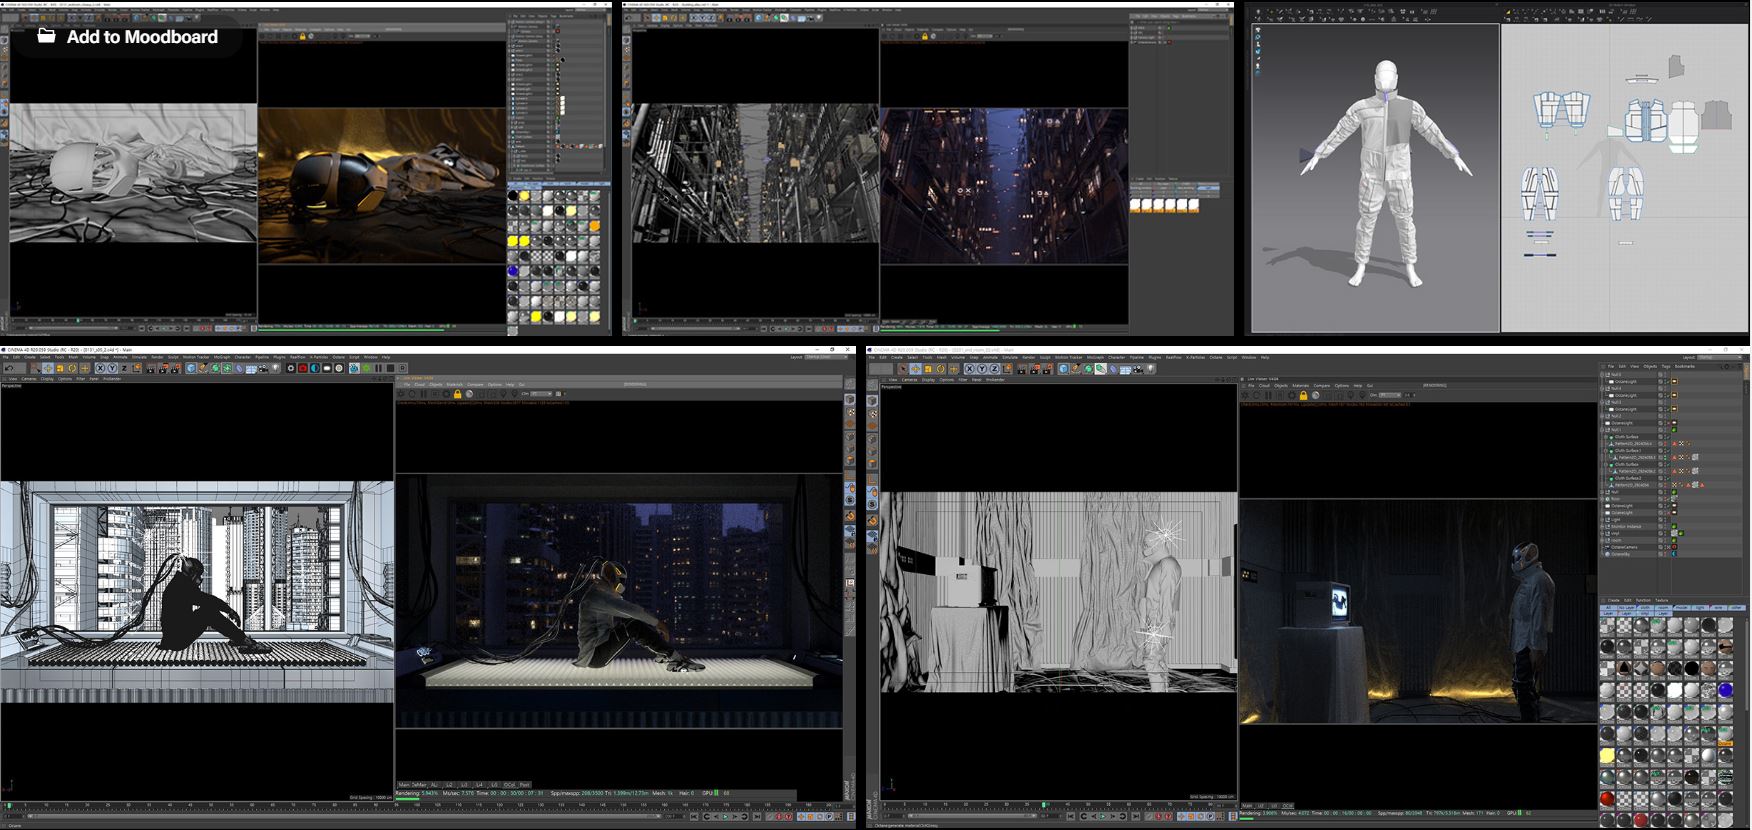Viewport: 1752px width, 830px height.
Task: Click the Camera object icon in the lower-left Cinema 4D toolbar
Action: (x=263, y=368)
